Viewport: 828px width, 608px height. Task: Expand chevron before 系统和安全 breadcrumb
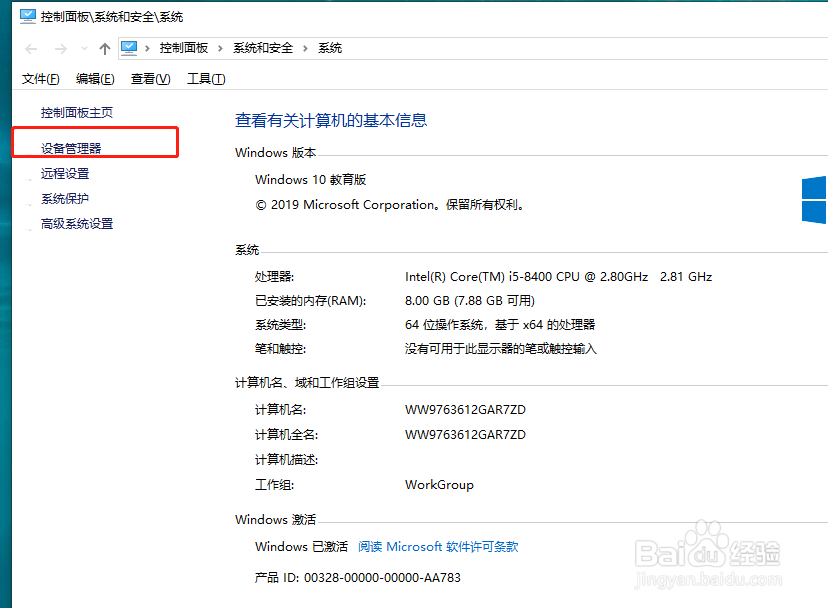click(x=220, y=49)
